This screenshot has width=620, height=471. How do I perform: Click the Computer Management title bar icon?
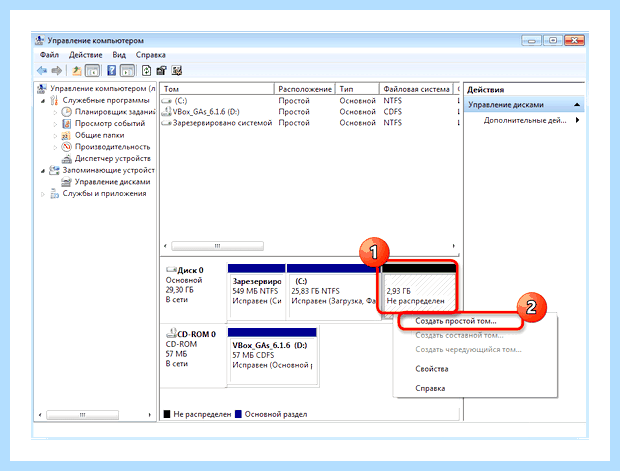point(40,40)
